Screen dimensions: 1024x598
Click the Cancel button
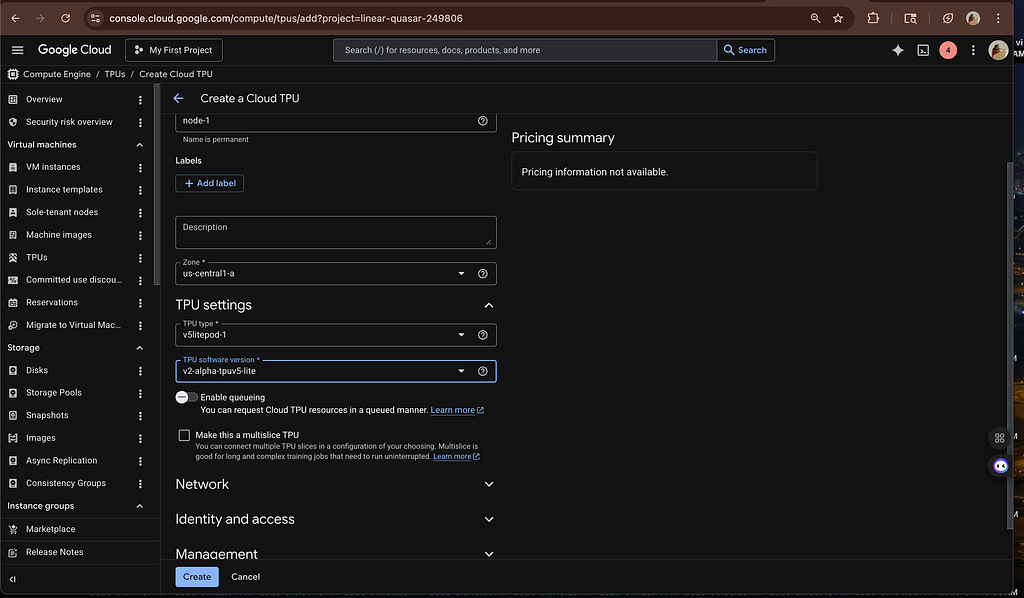coord(246,576)
